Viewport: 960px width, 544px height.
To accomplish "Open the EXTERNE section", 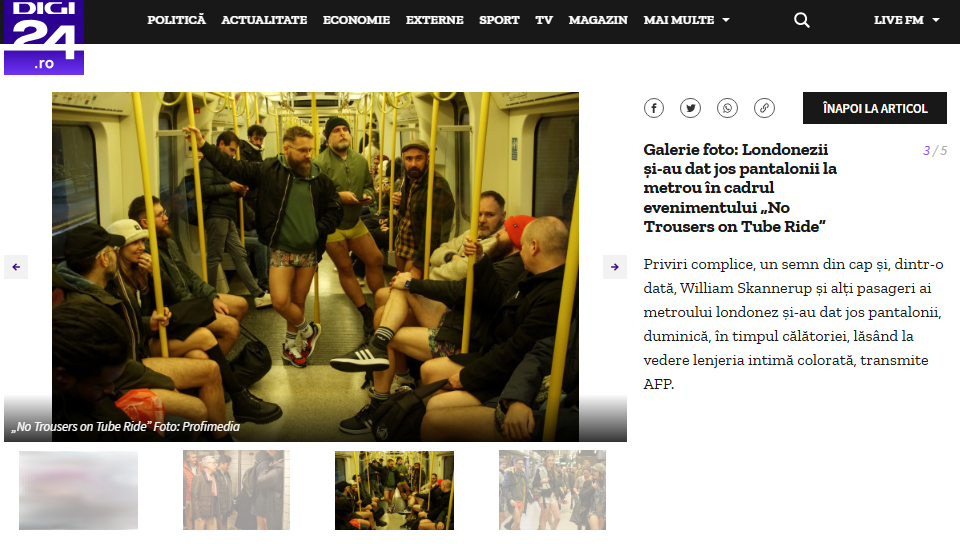I will point(435,20).
